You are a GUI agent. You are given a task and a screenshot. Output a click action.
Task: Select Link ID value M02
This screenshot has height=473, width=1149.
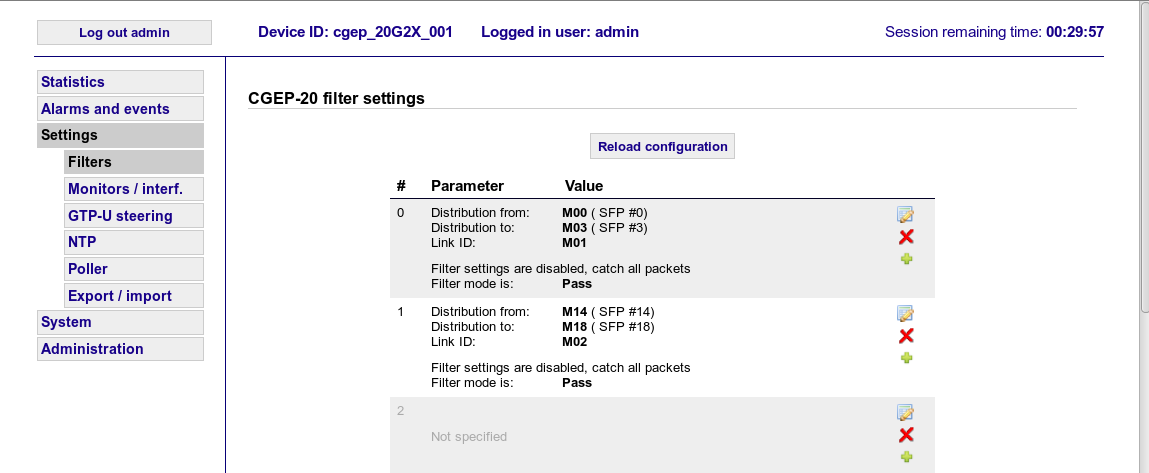[x=574, y=342]
